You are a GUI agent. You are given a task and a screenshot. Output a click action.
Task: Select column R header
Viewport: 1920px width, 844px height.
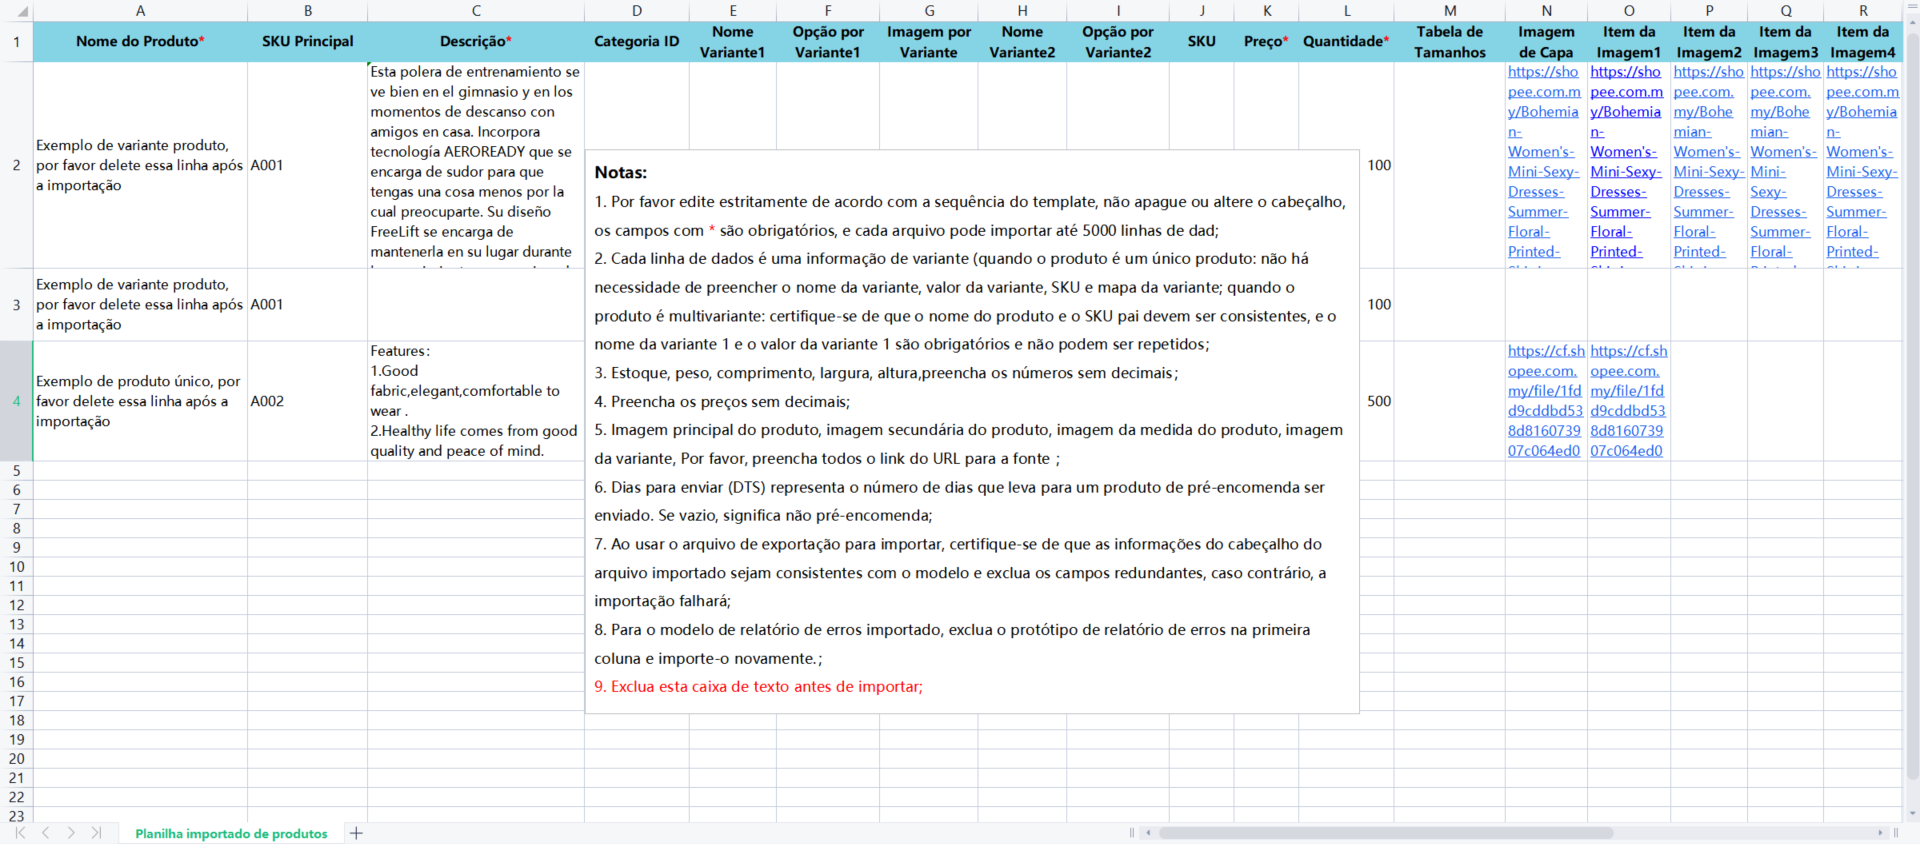(x=1863, y=11)
